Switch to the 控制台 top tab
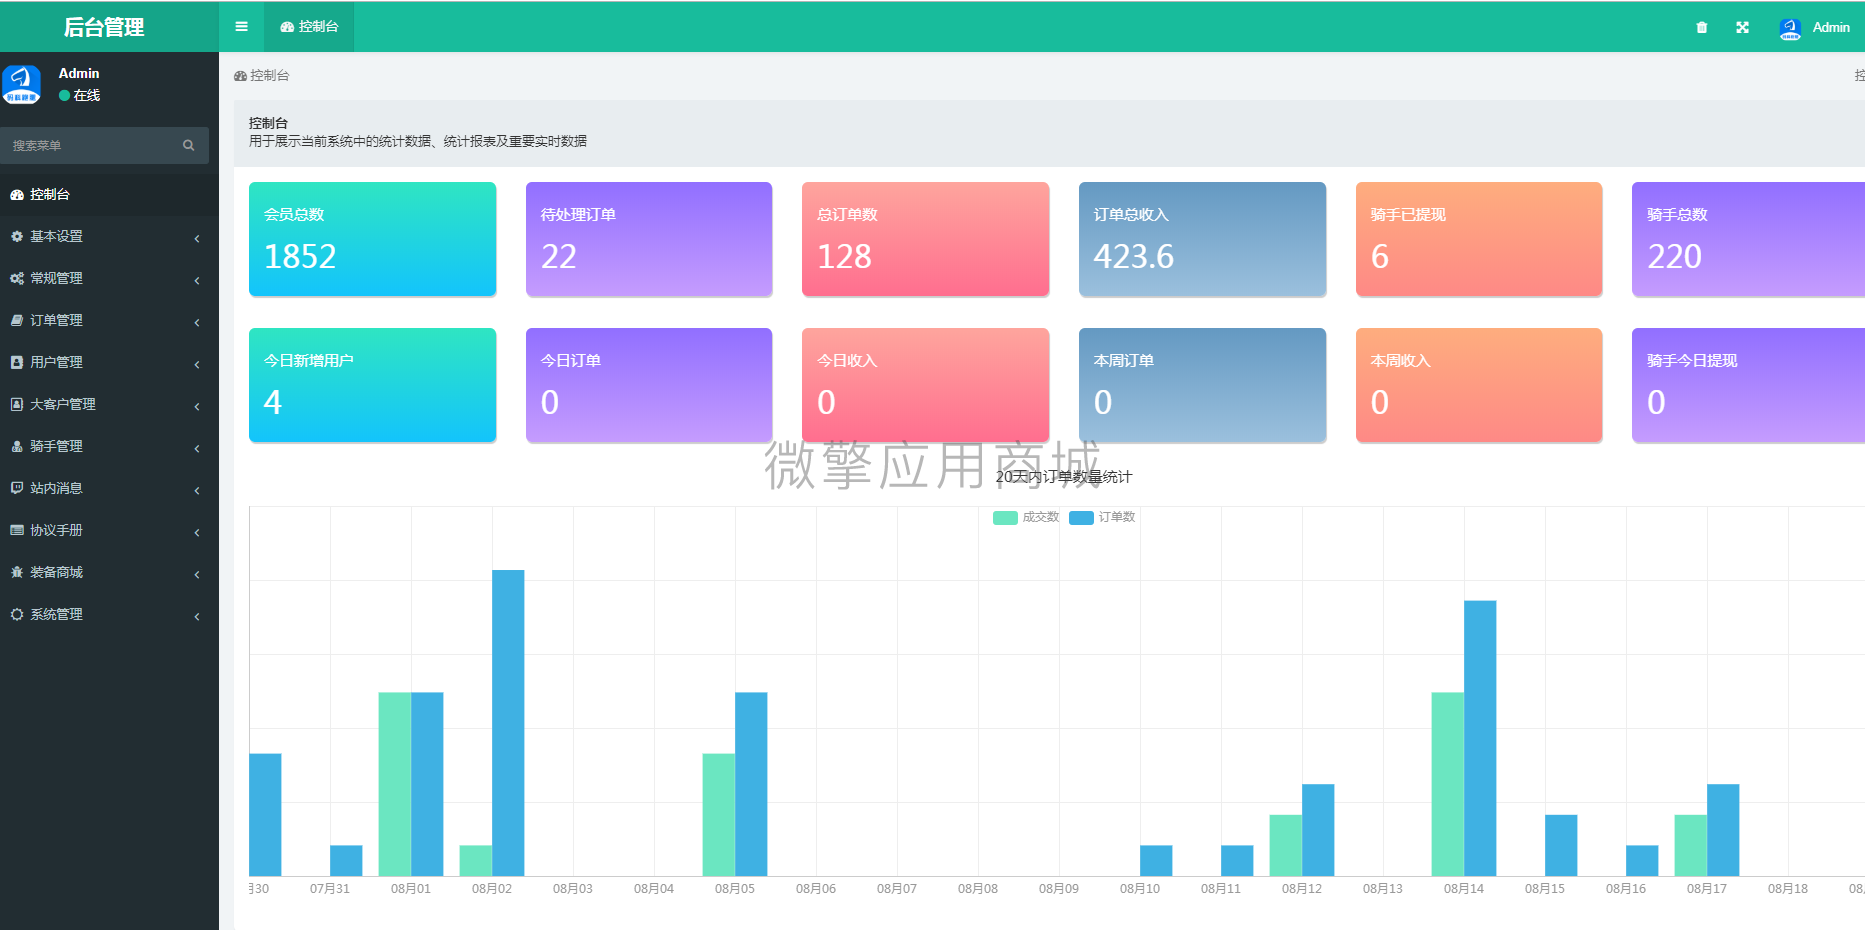Screen dimensions: 1865x930 pos(309,27)
